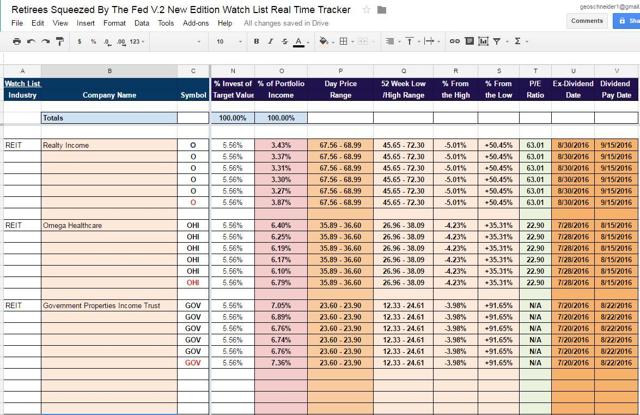Screen dimensions: 640x415
Task: Open the borders menu
Action: (347, 41)
